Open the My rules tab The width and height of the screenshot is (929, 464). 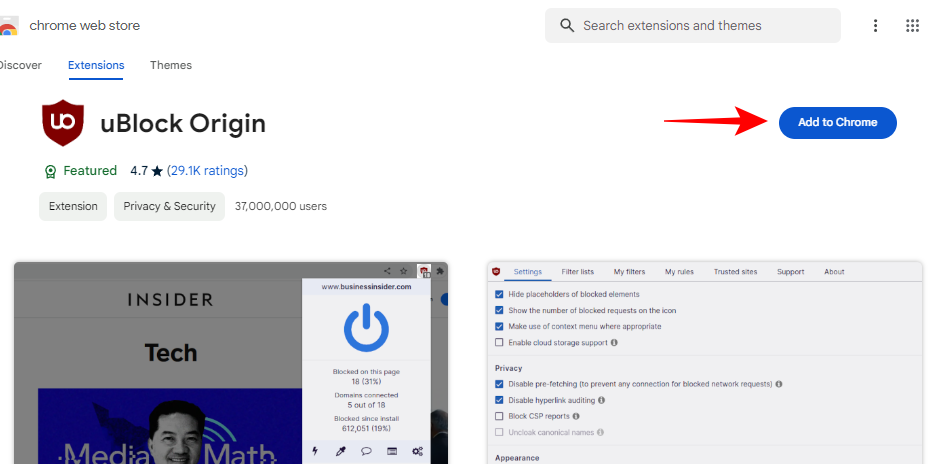(x=679, y=271)
